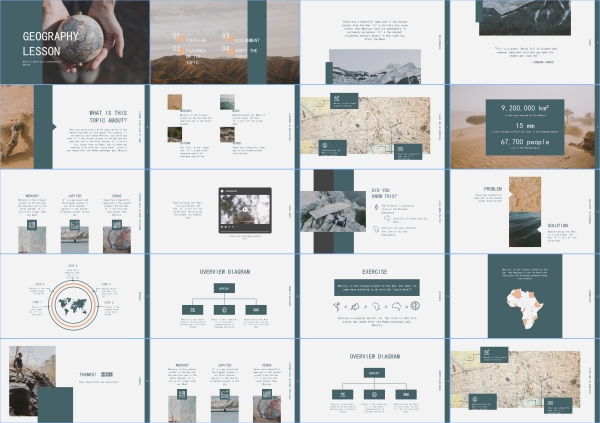Screen dimensions: 600x423
Task: Select the 'What Is This Topic About?' slide
Action: click(74, 125)
